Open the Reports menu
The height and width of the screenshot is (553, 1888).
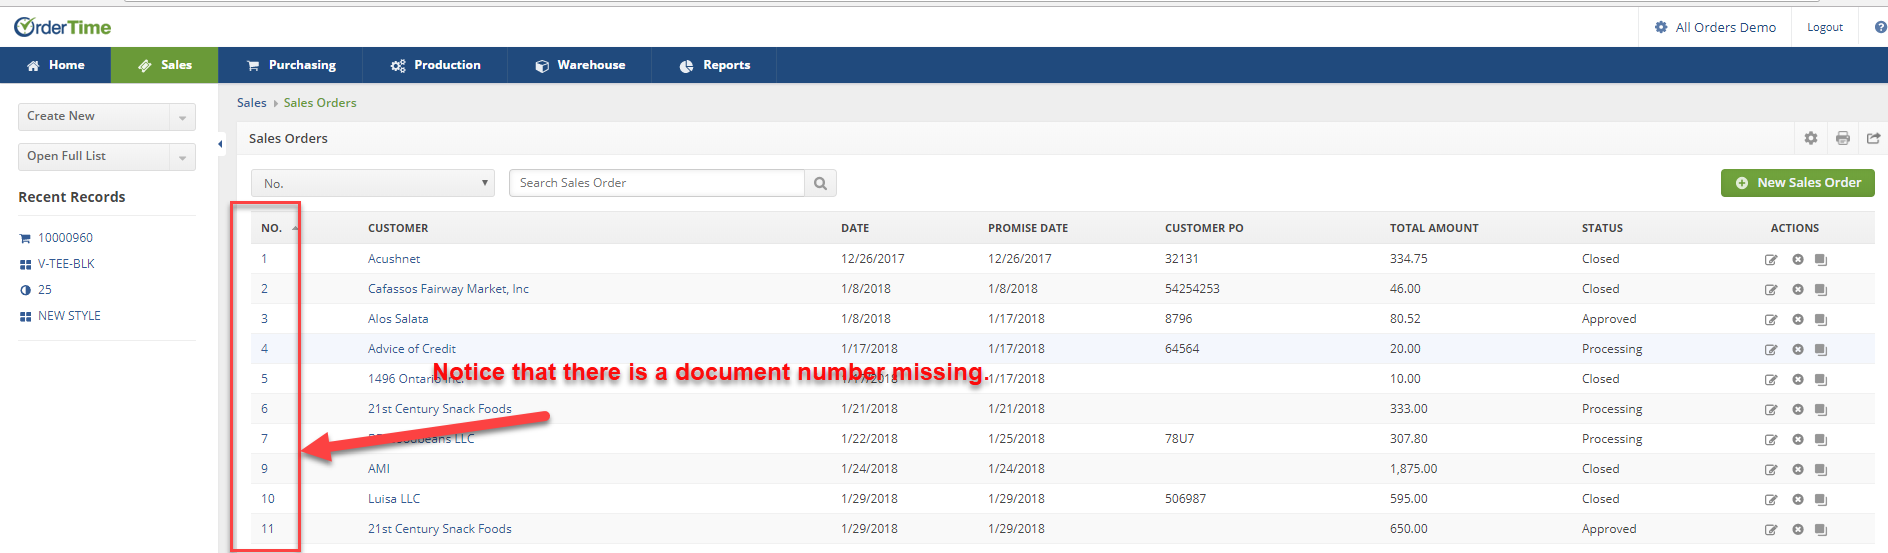(714, 65)
